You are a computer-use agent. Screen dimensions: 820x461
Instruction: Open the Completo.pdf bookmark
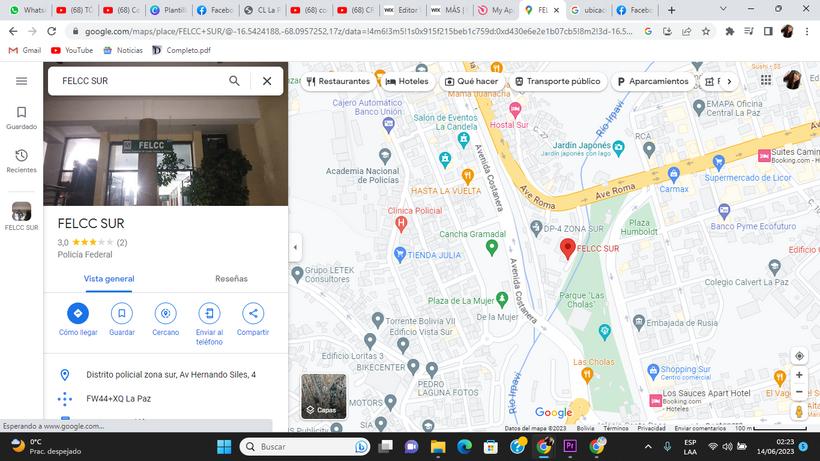(181, 50)
